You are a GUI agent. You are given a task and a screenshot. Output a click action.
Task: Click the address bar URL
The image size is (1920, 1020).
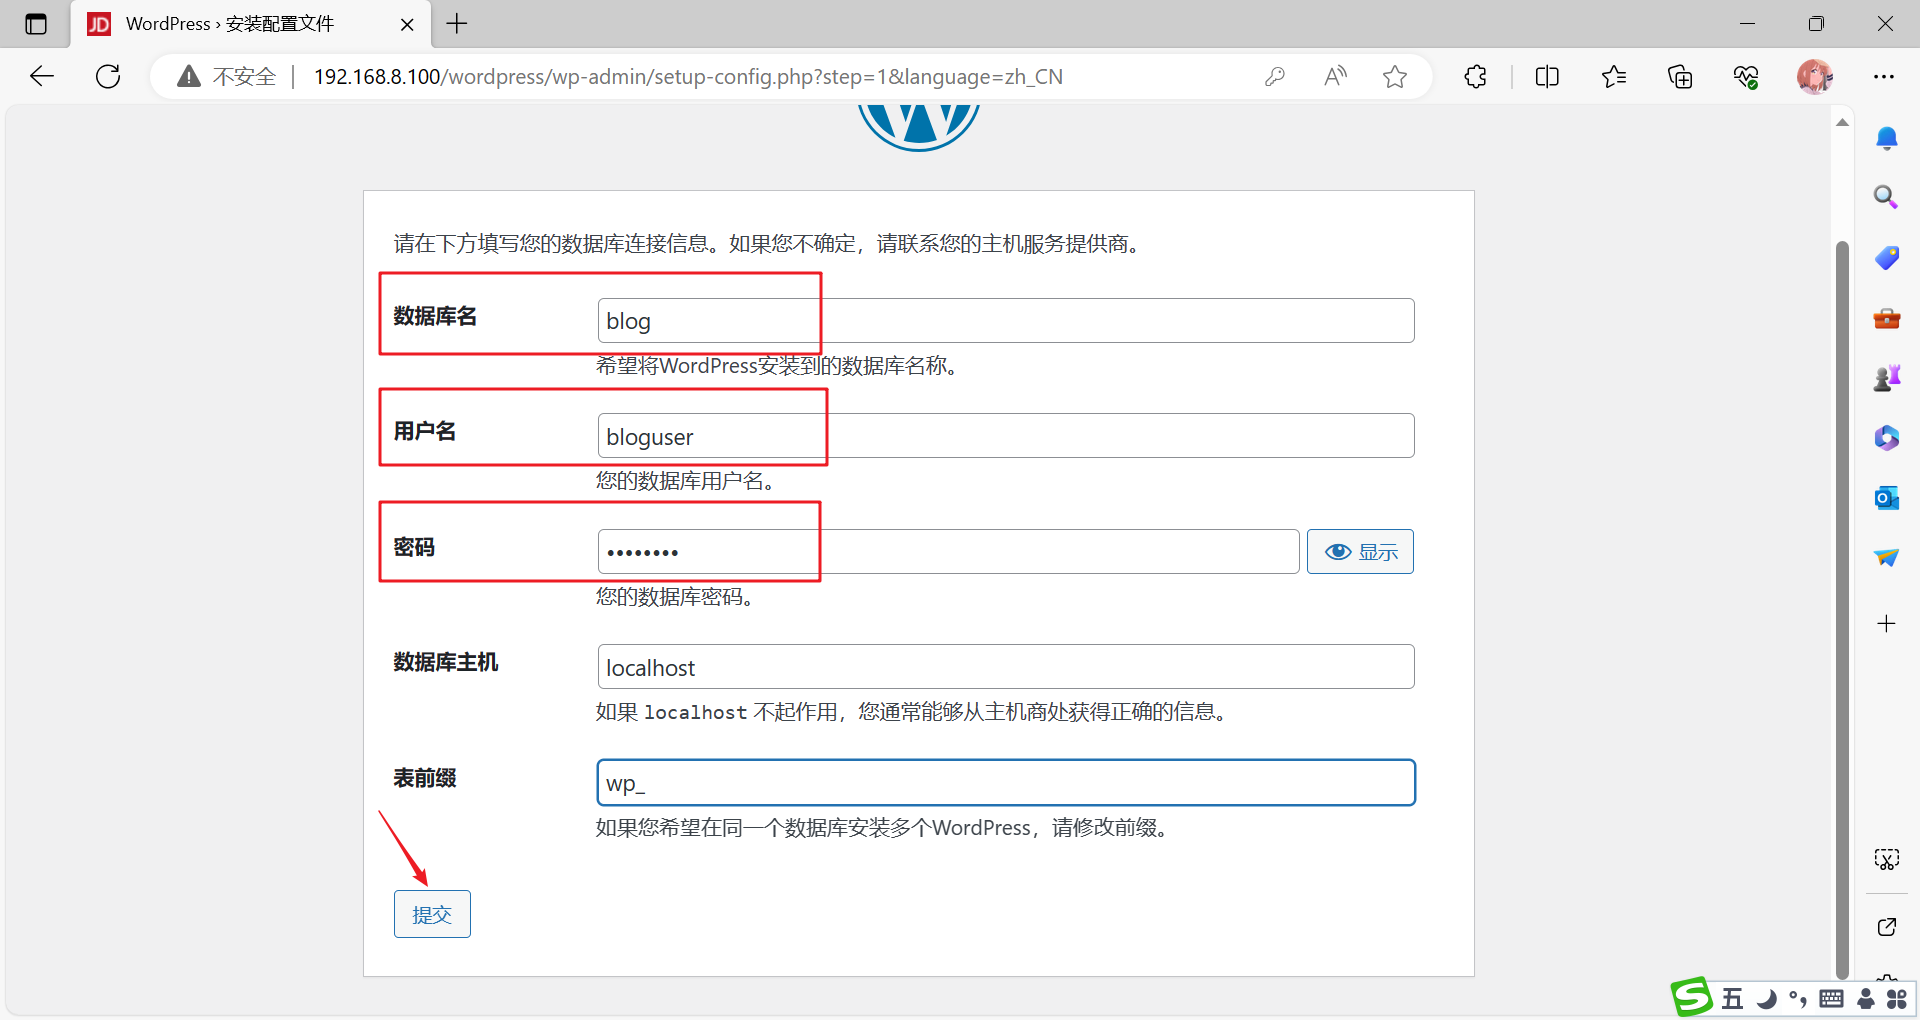(688, 77)
